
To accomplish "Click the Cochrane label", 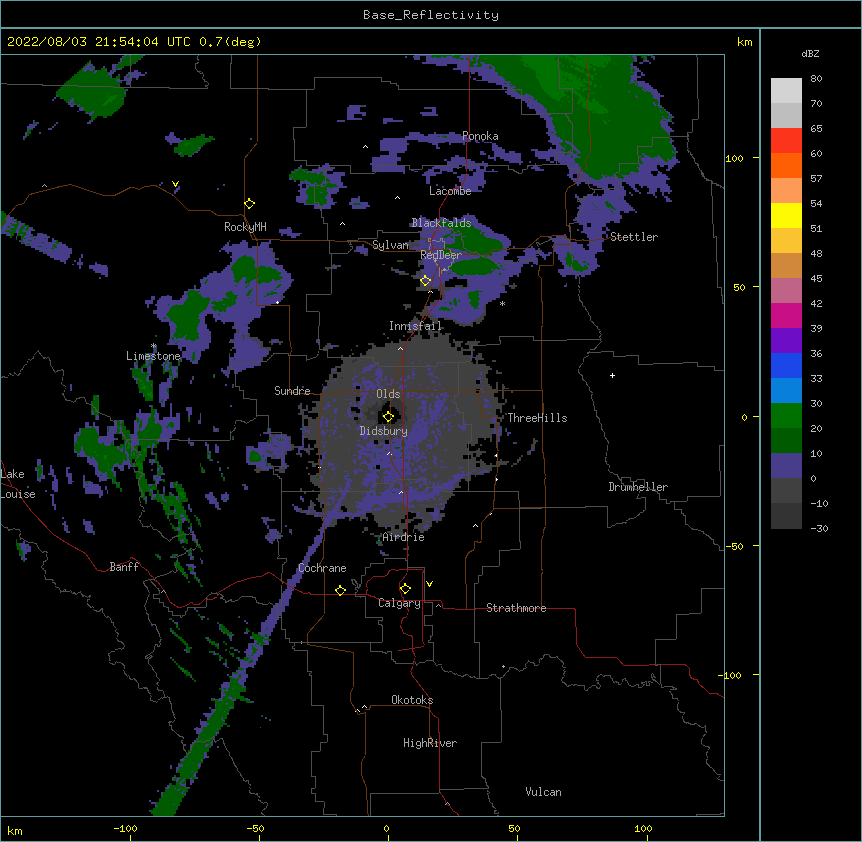I will pyautogui.click(x=322, y=568).
